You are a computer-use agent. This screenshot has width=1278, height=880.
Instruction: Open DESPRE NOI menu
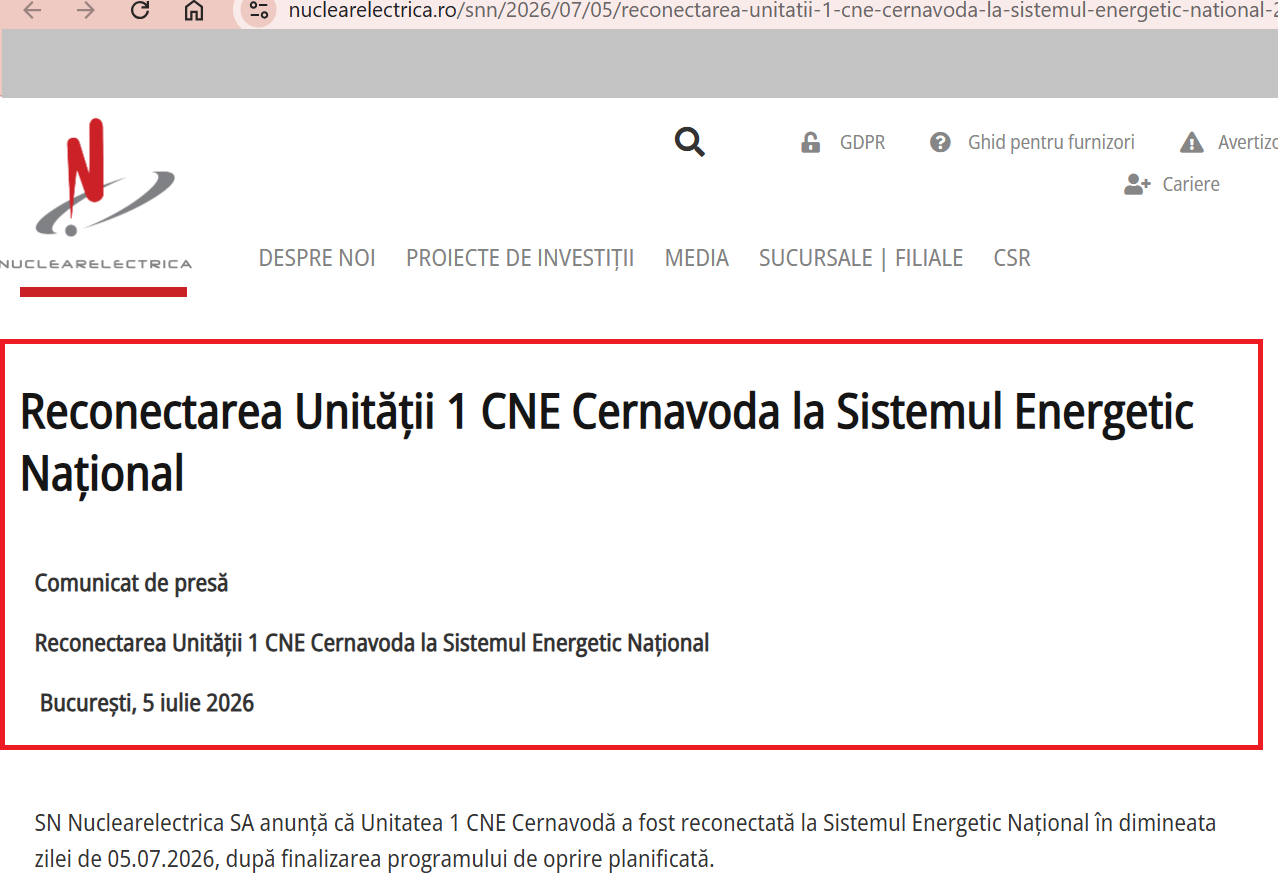pyautogui.click(x=317, y=258)
